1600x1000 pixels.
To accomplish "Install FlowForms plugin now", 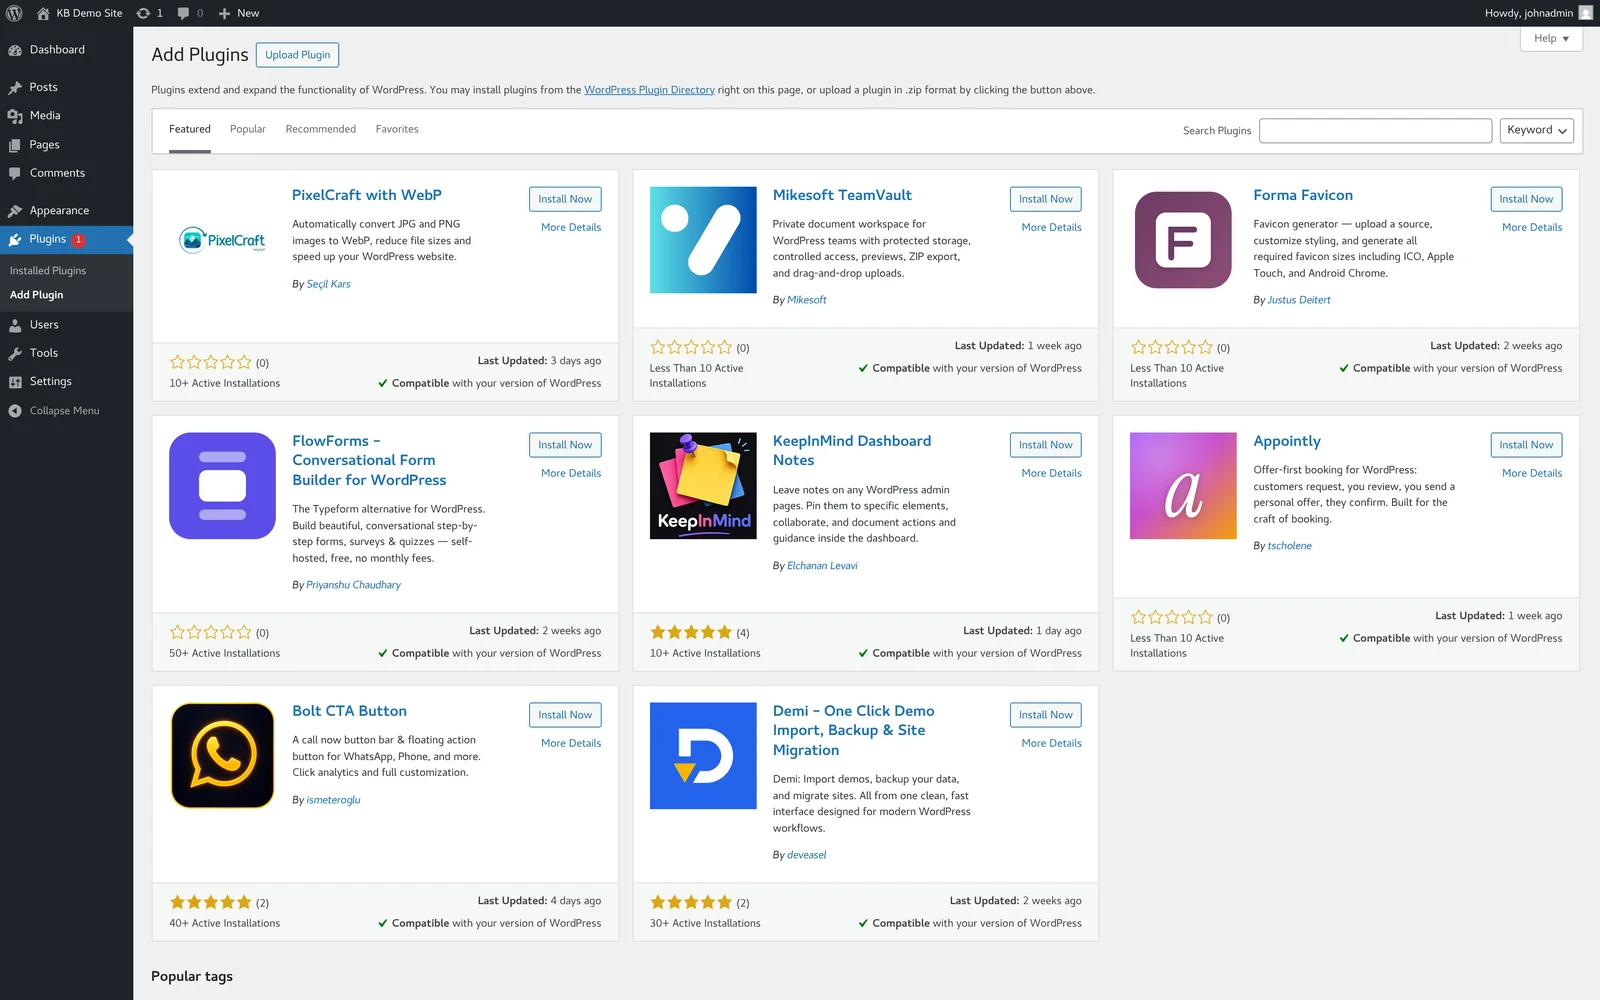I will 565,445.
